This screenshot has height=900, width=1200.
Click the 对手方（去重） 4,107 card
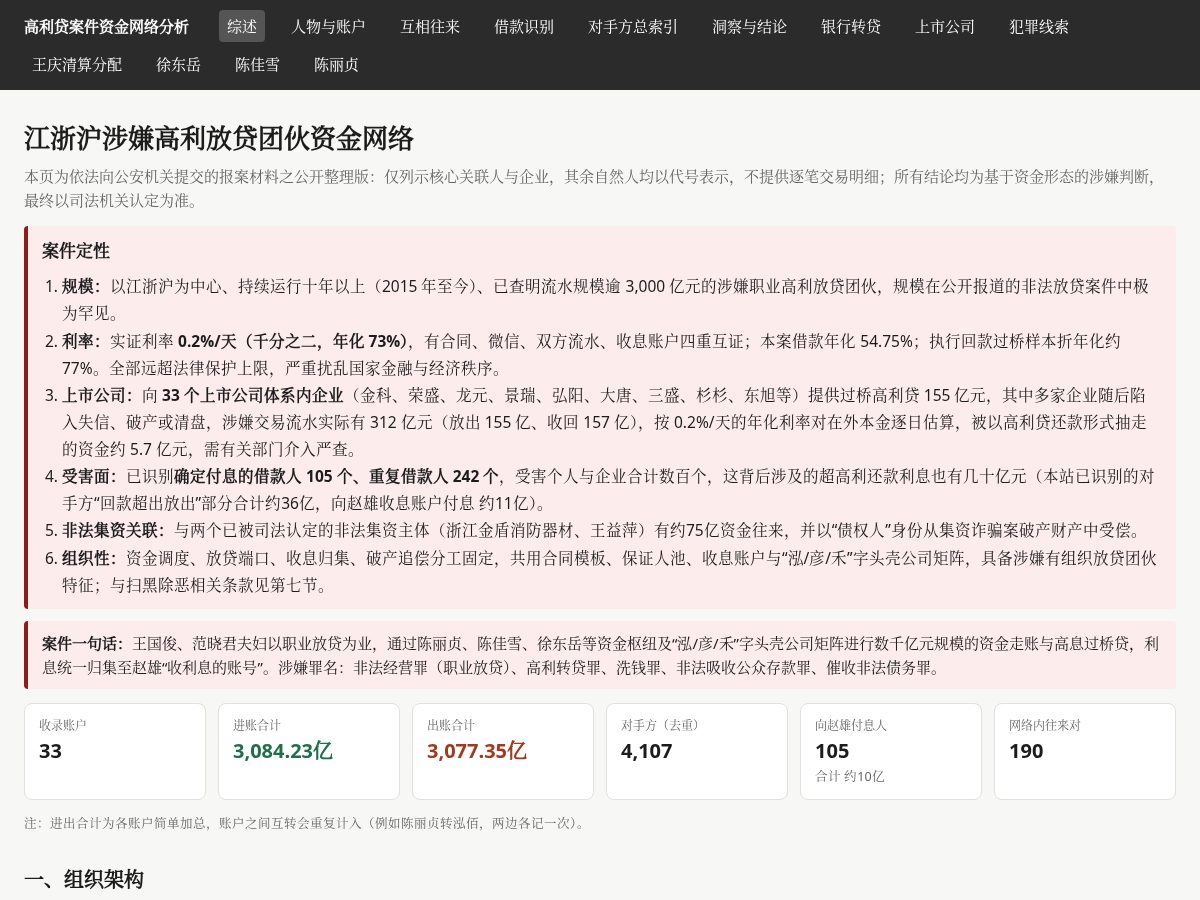click(697, 751)
